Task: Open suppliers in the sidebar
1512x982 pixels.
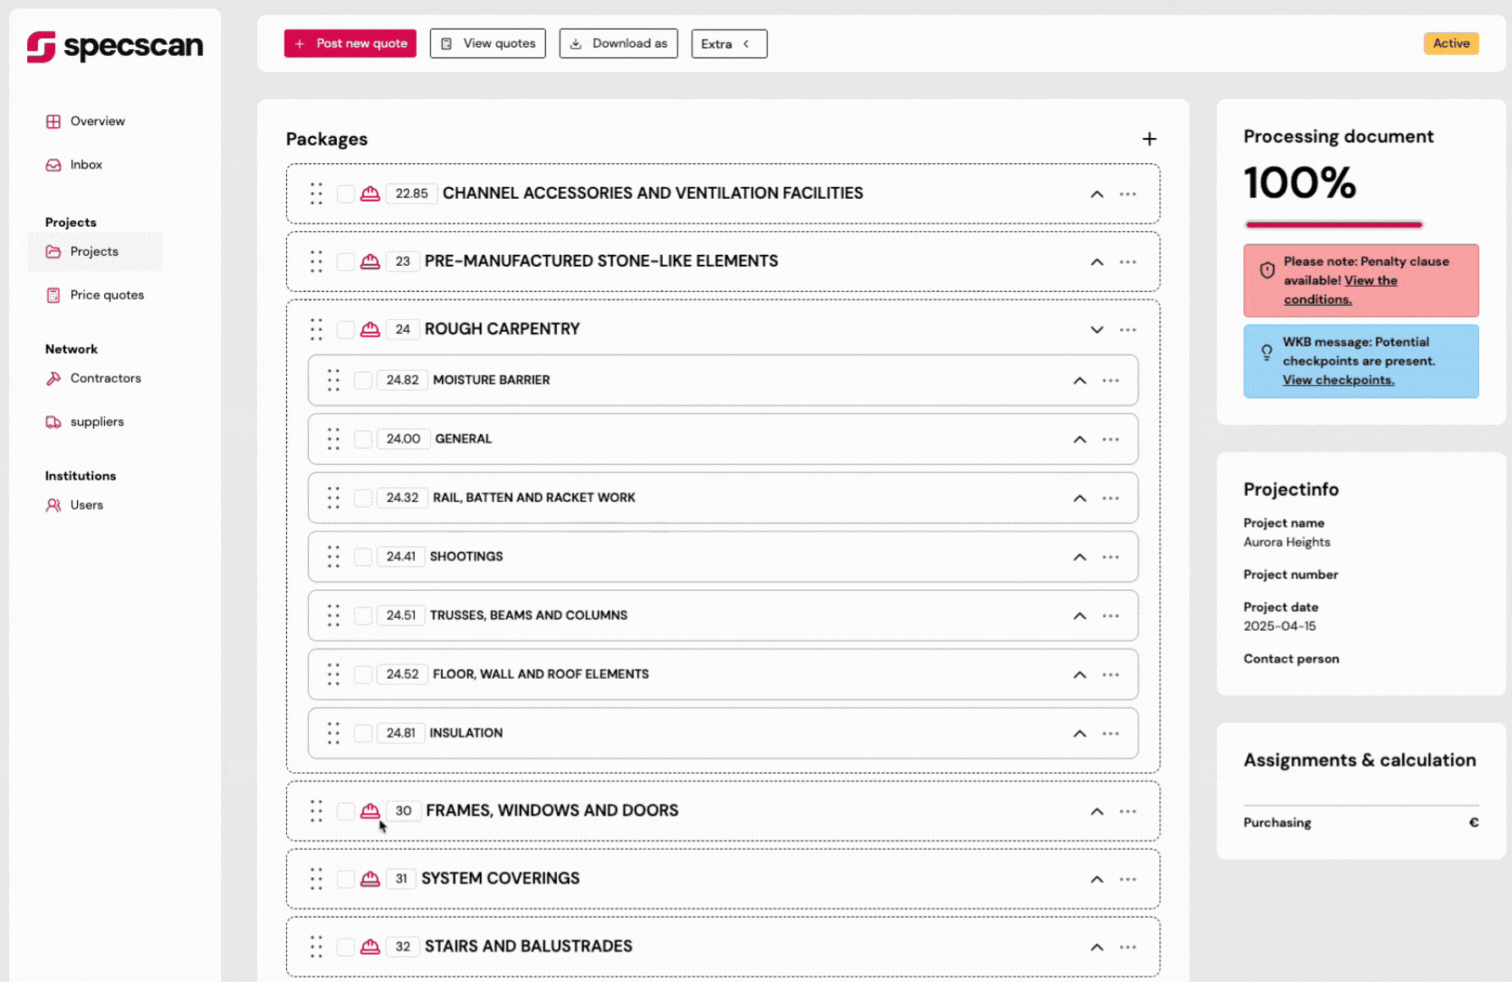Action: [x=86, y=422]
